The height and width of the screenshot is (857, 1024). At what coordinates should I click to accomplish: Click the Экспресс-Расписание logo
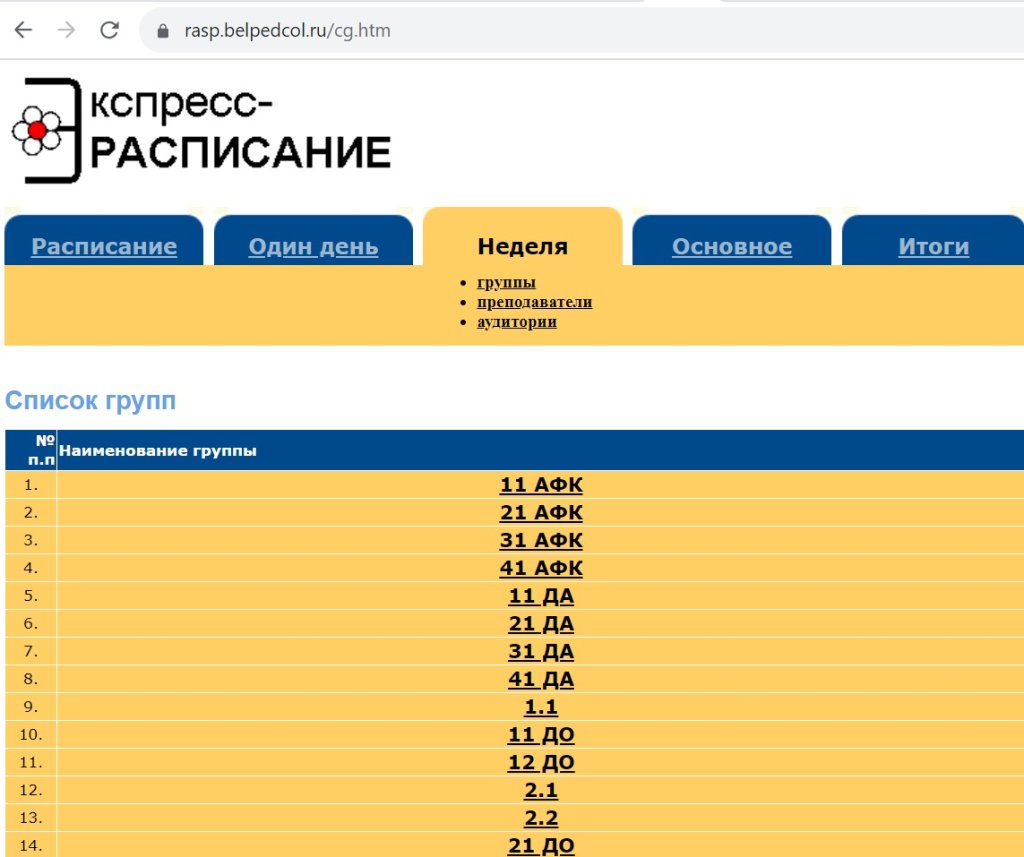201,131
